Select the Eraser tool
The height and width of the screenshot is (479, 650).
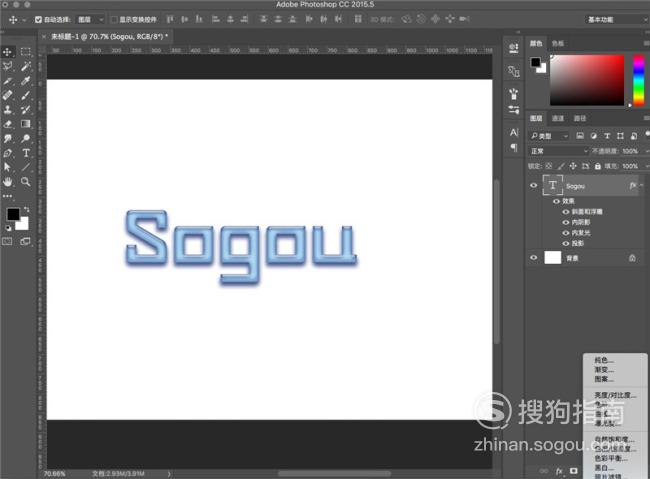[x=7, y=124]
